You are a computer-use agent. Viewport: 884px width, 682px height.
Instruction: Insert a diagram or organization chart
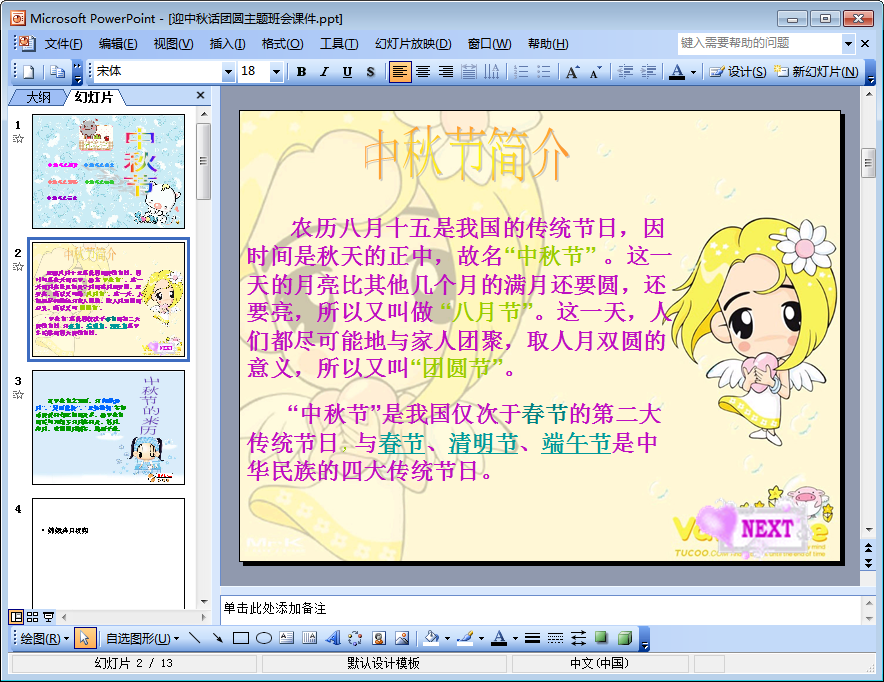click(355, 639)
